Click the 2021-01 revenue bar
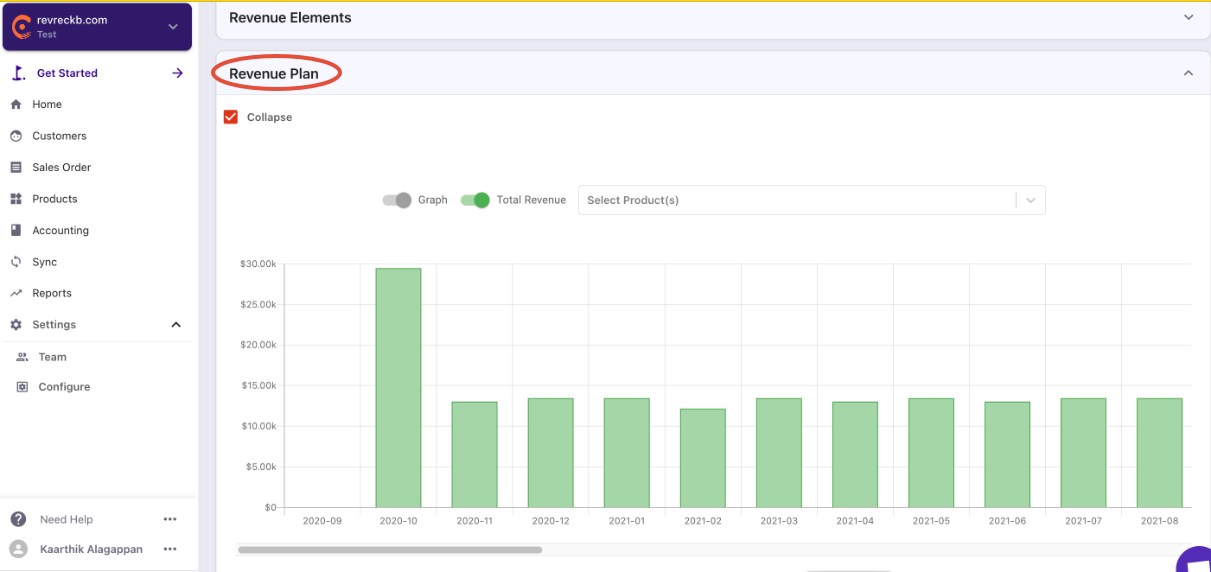This screenshot has width=1211, height=572. 627,453
